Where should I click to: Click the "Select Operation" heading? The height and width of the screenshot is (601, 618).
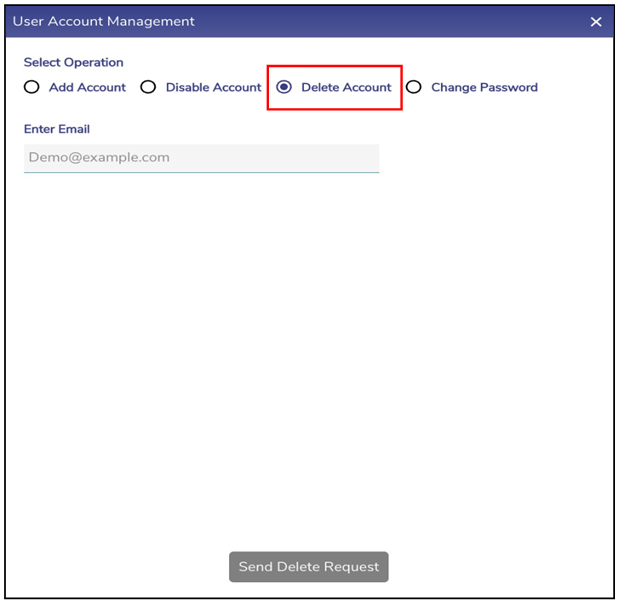pos(74,62)
